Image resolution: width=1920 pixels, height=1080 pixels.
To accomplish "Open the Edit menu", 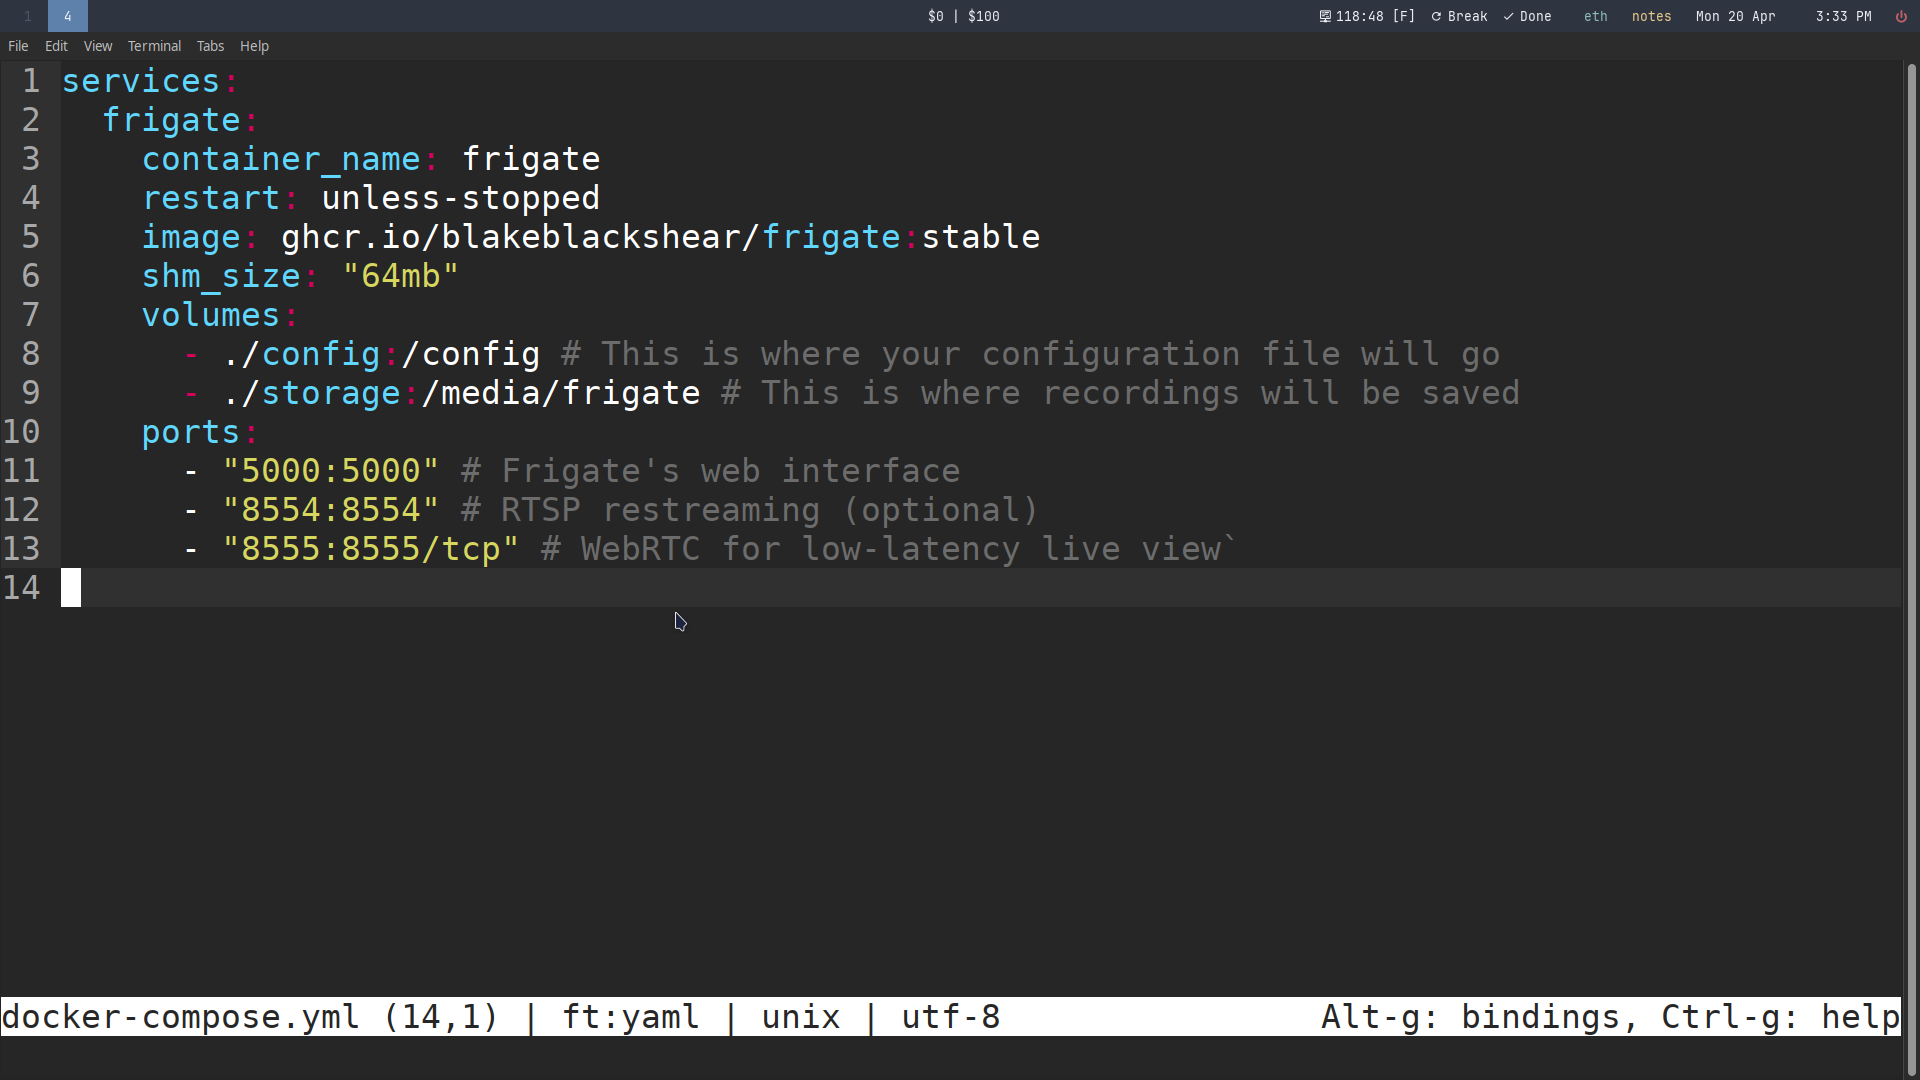I will coord(56,46).
